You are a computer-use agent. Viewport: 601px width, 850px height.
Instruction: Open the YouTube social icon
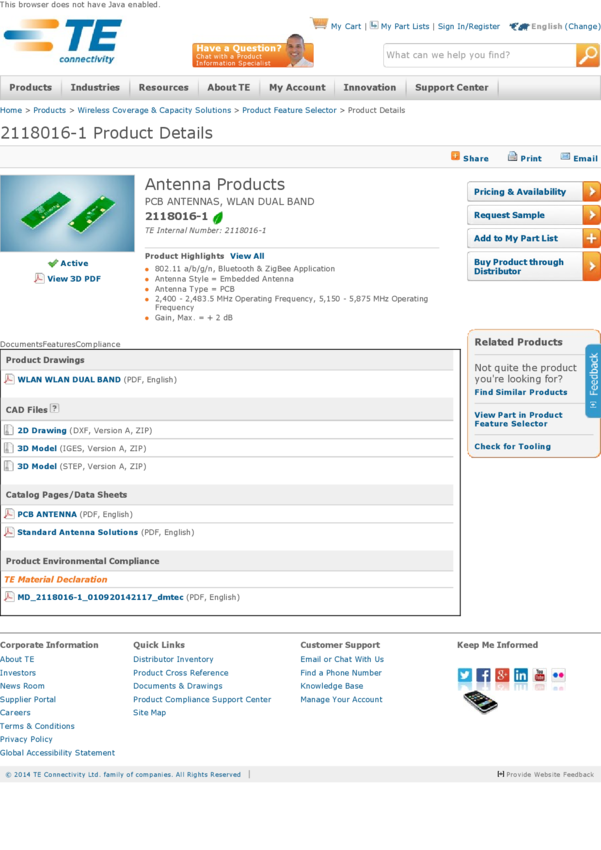540,675
